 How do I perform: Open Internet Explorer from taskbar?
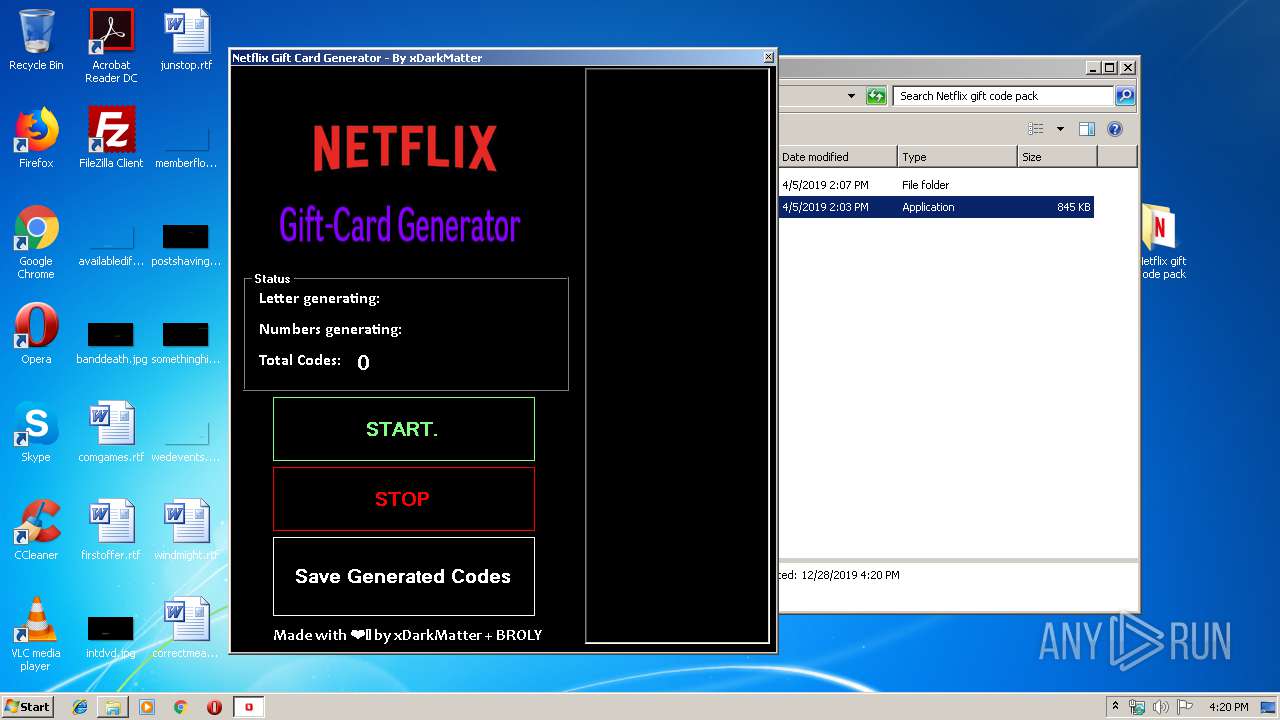pos(80,707)
